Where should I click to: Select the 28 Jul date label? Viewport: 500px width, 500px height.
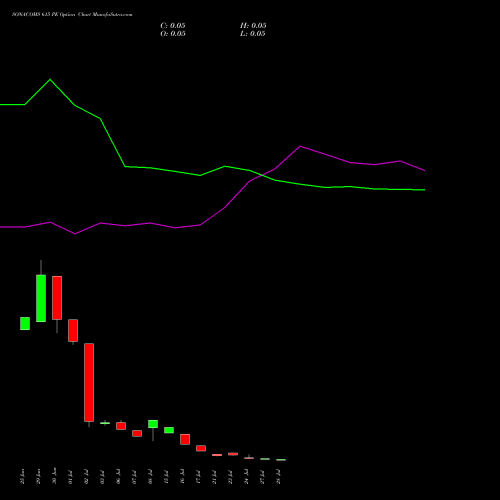[x=278, y=477]
